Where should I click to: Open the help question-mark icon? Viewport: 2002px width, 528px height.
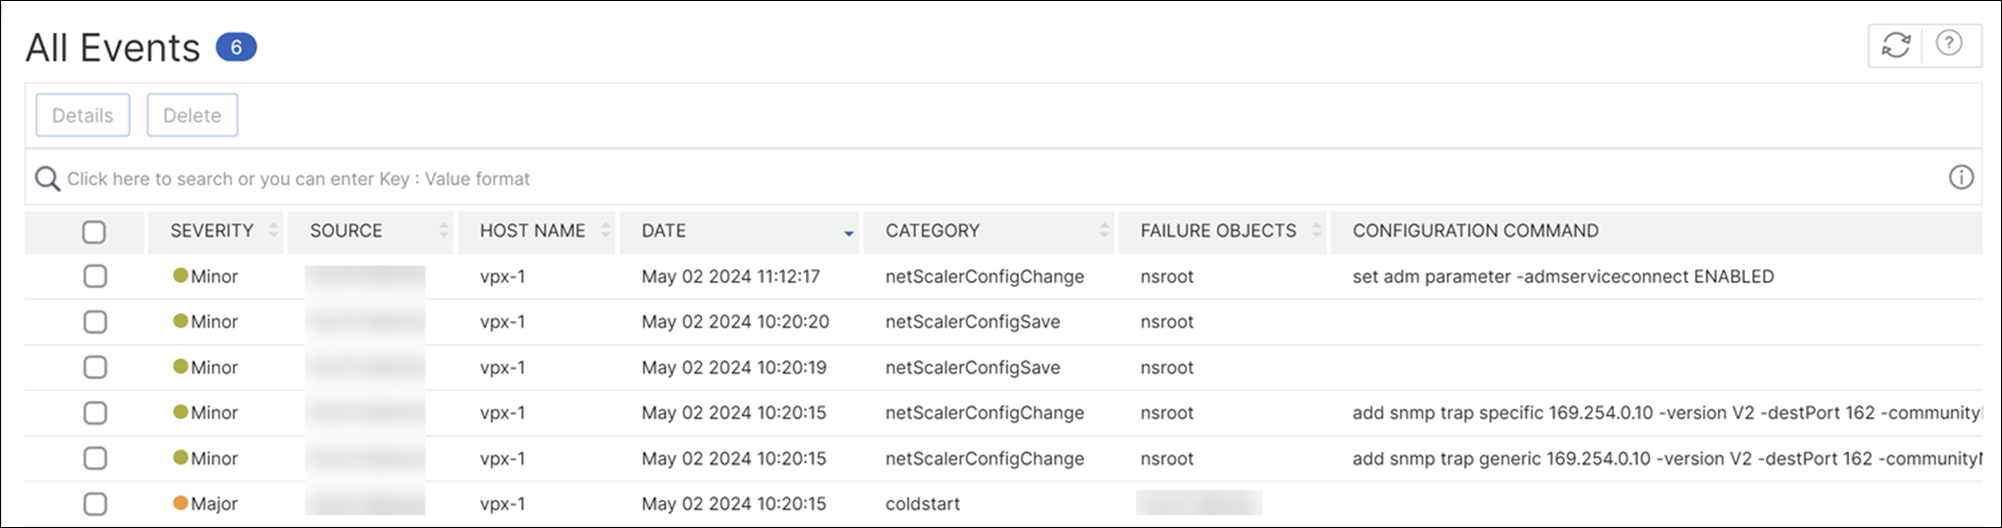pyautogui.click(x=1949, y=44)
